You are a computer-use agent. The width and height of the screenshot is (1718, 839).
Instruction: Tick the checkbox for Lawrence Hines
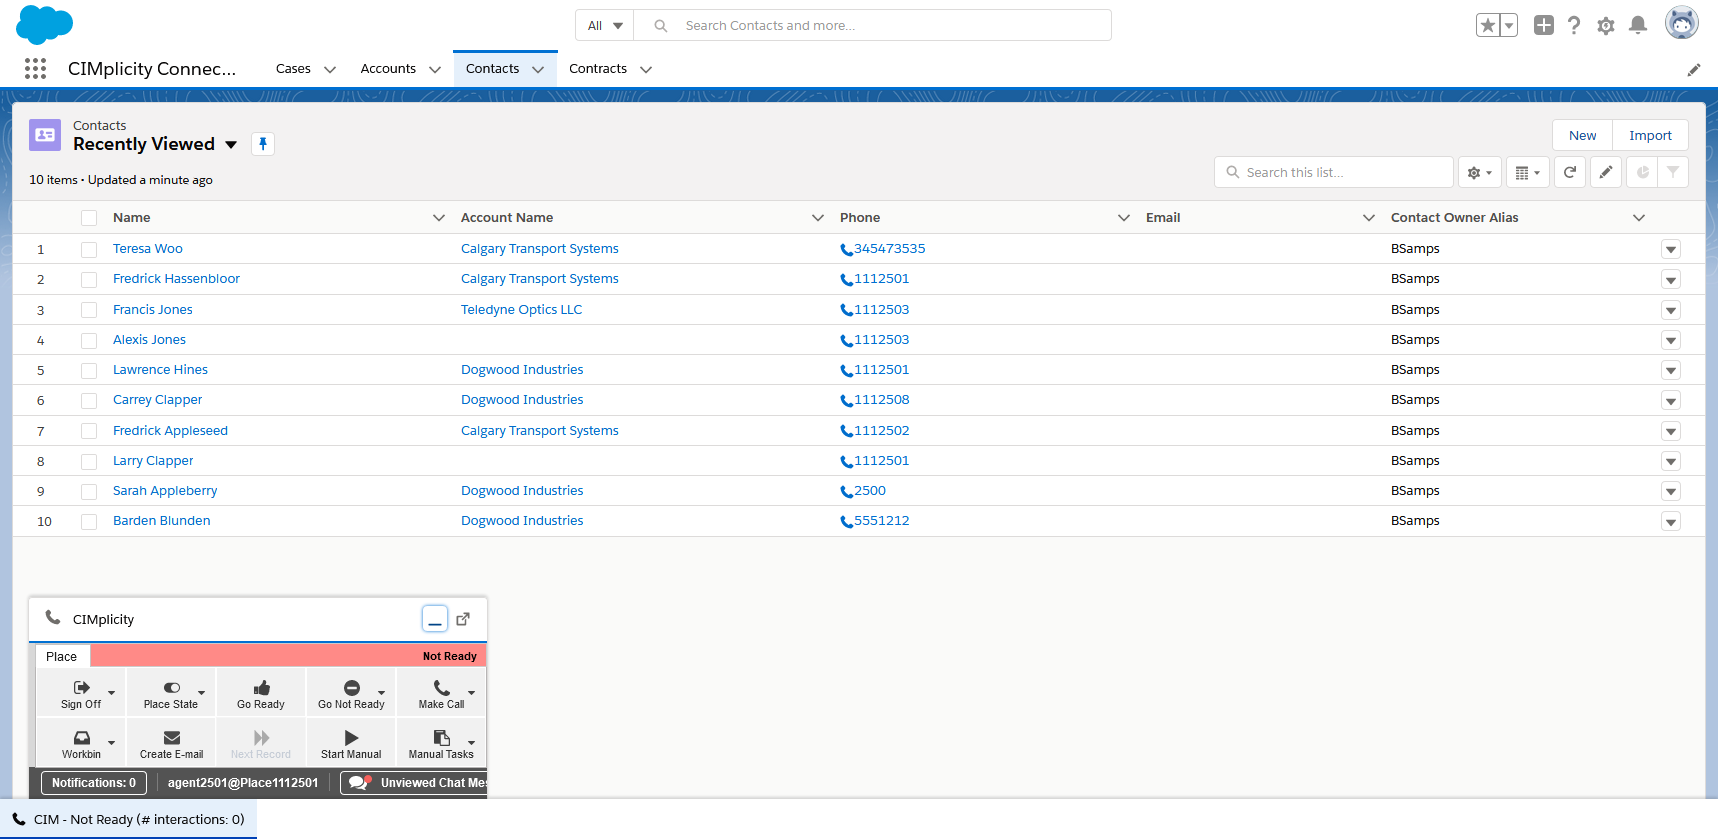click(x=89, y=370)
